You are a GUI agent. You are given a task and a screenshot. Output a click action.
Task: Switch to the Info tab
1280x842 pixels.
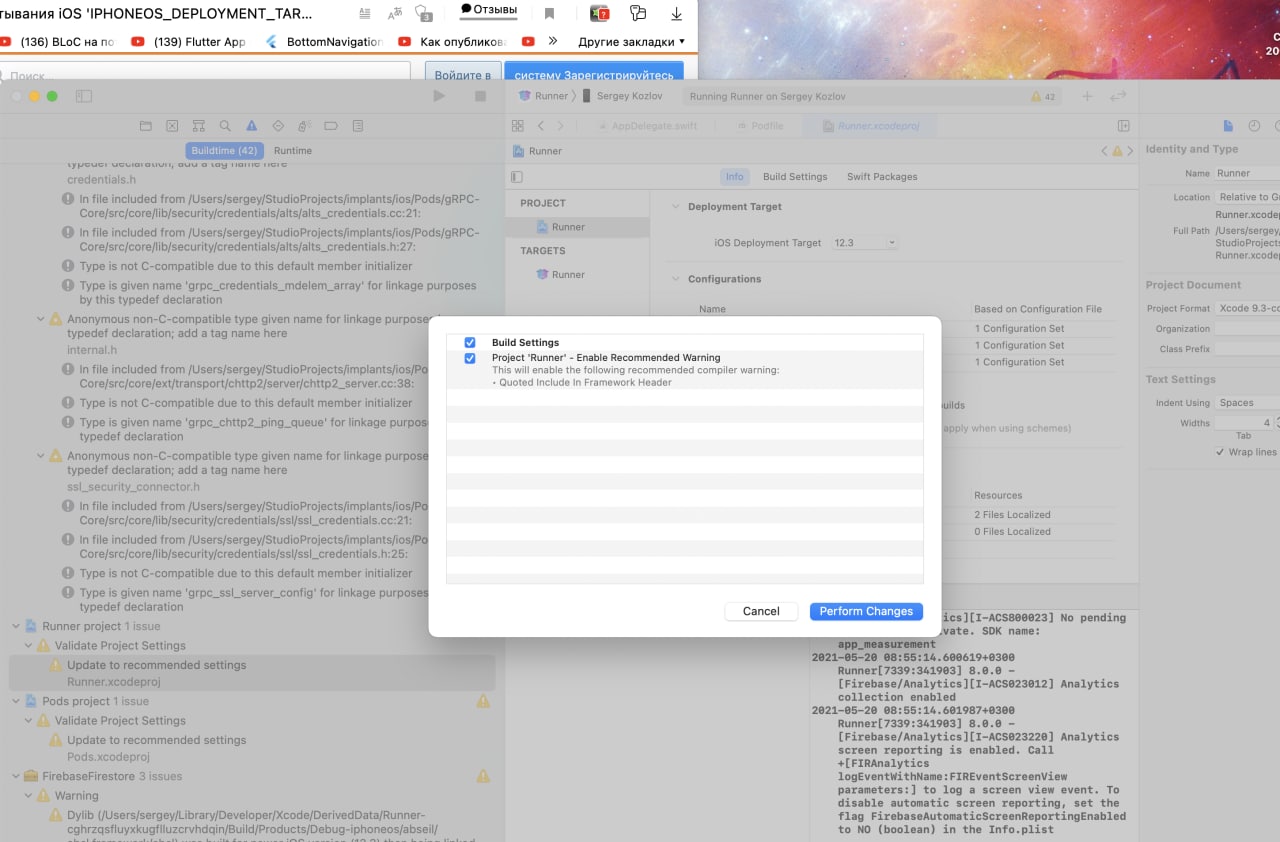735,177
